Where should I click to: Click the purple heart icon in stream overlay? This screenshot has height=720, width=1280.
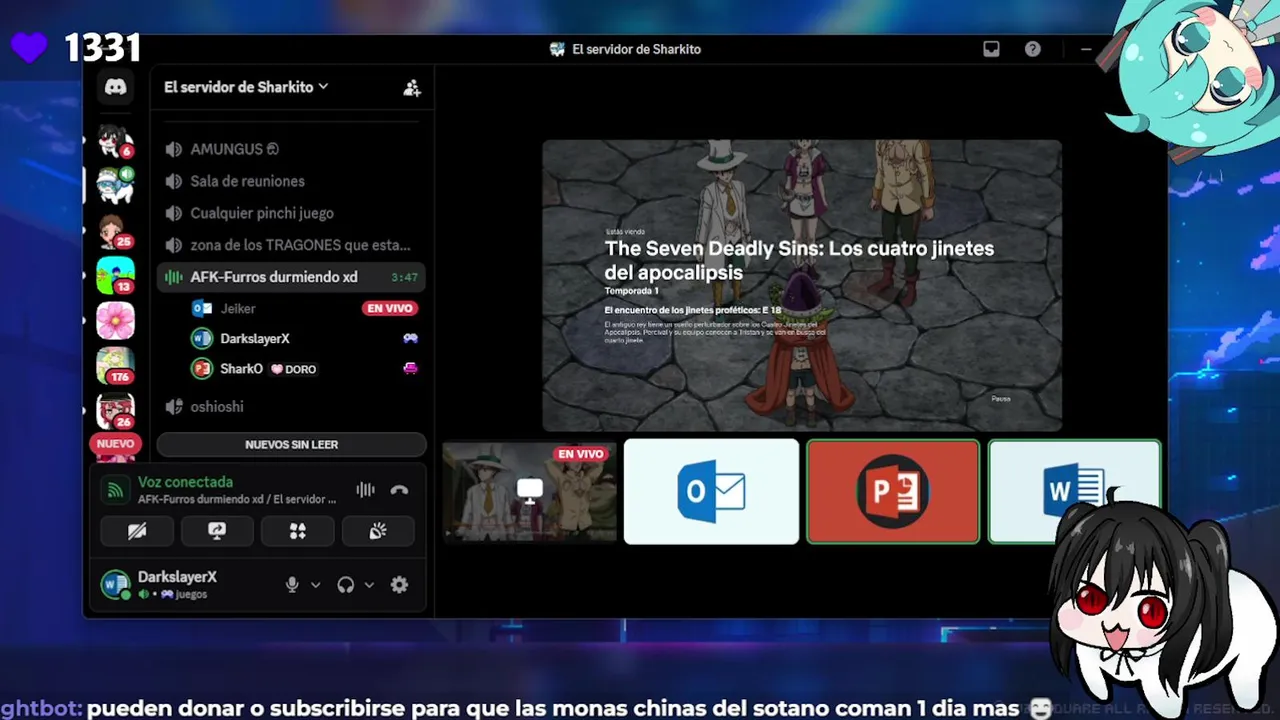pyautogui.click(x=29, y=47)
